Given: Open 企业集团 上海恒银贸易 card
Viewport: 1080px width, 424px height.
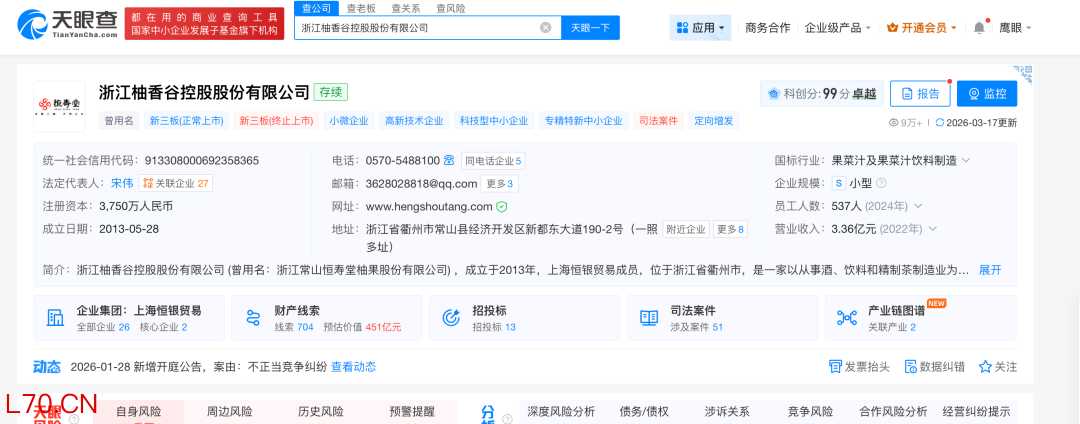Looking at the screenshot, I should [129, 318].
